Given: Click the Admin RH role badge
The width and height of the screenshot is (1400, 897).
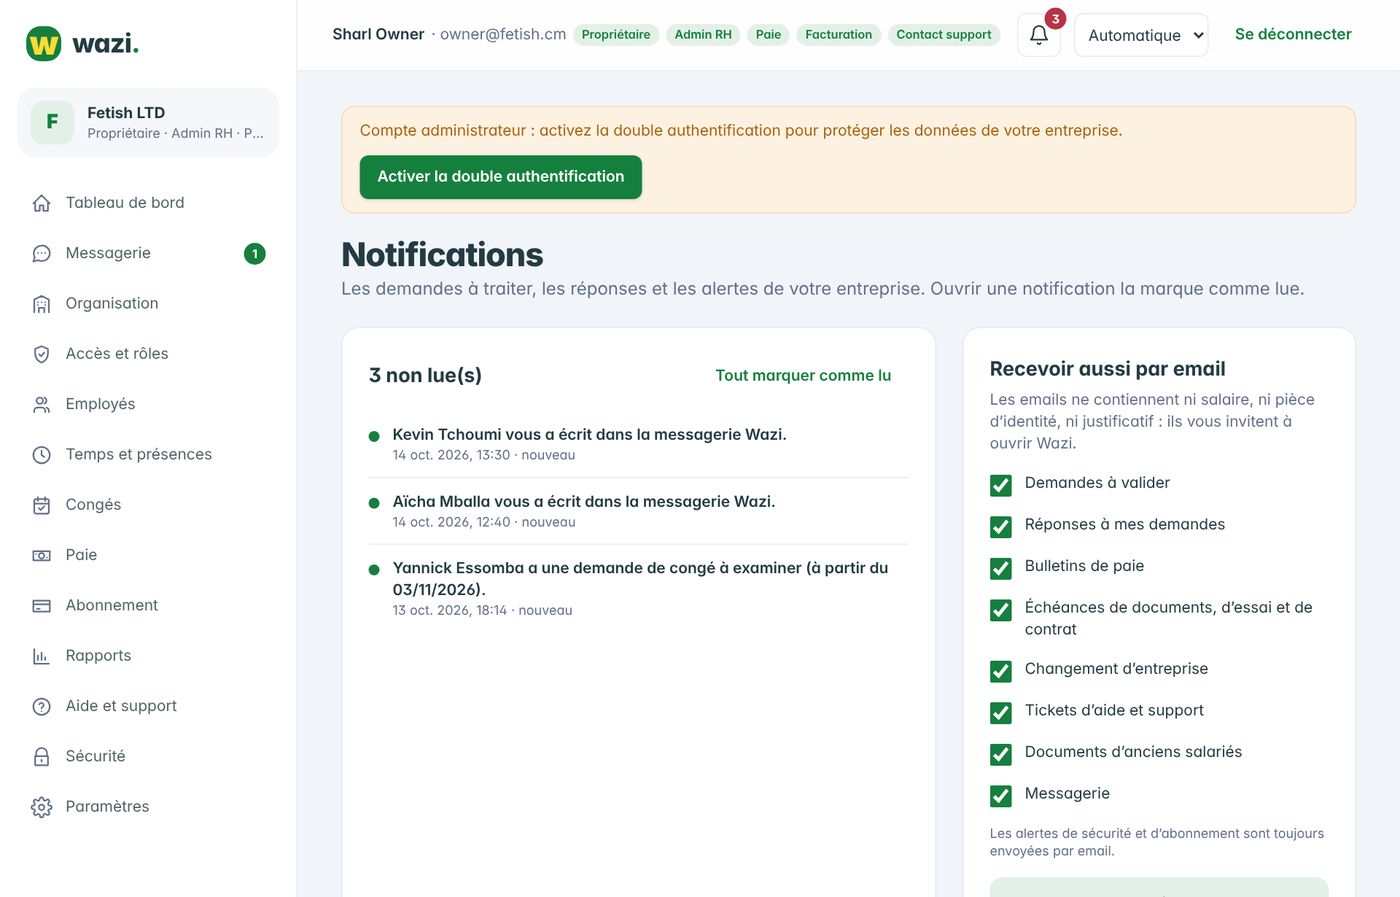Looking at the screenshot, I should click(x=703, y=35).
